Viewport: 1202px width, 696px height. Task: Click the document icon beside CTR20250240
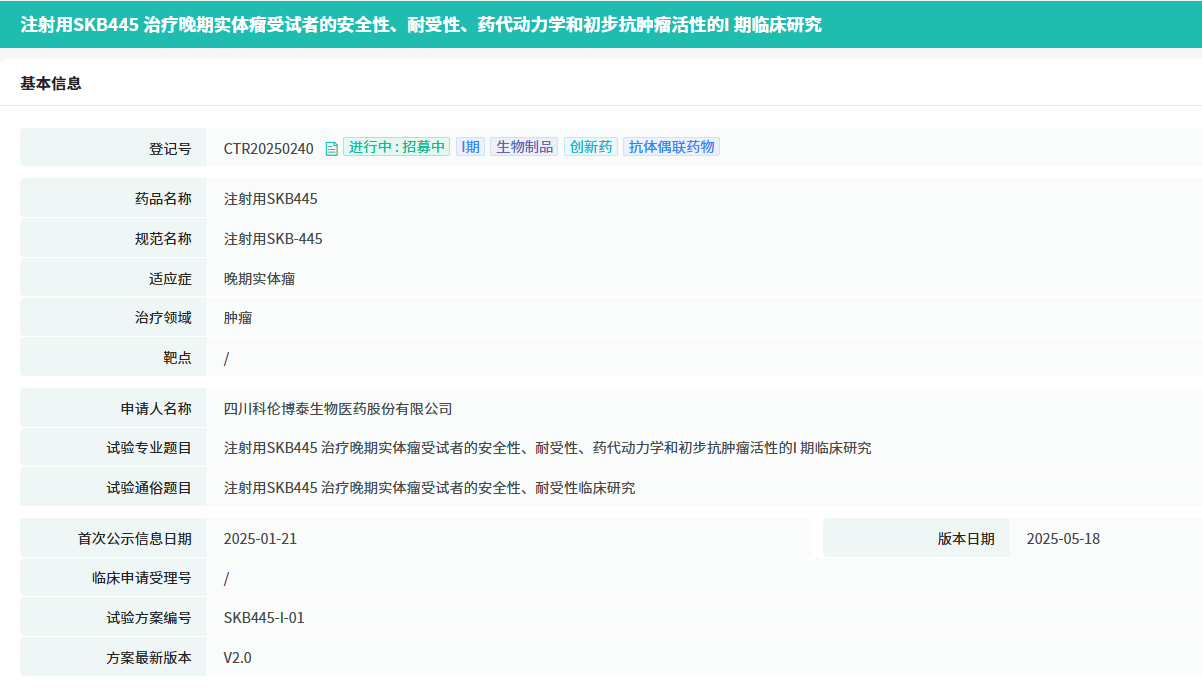(332, 148)
